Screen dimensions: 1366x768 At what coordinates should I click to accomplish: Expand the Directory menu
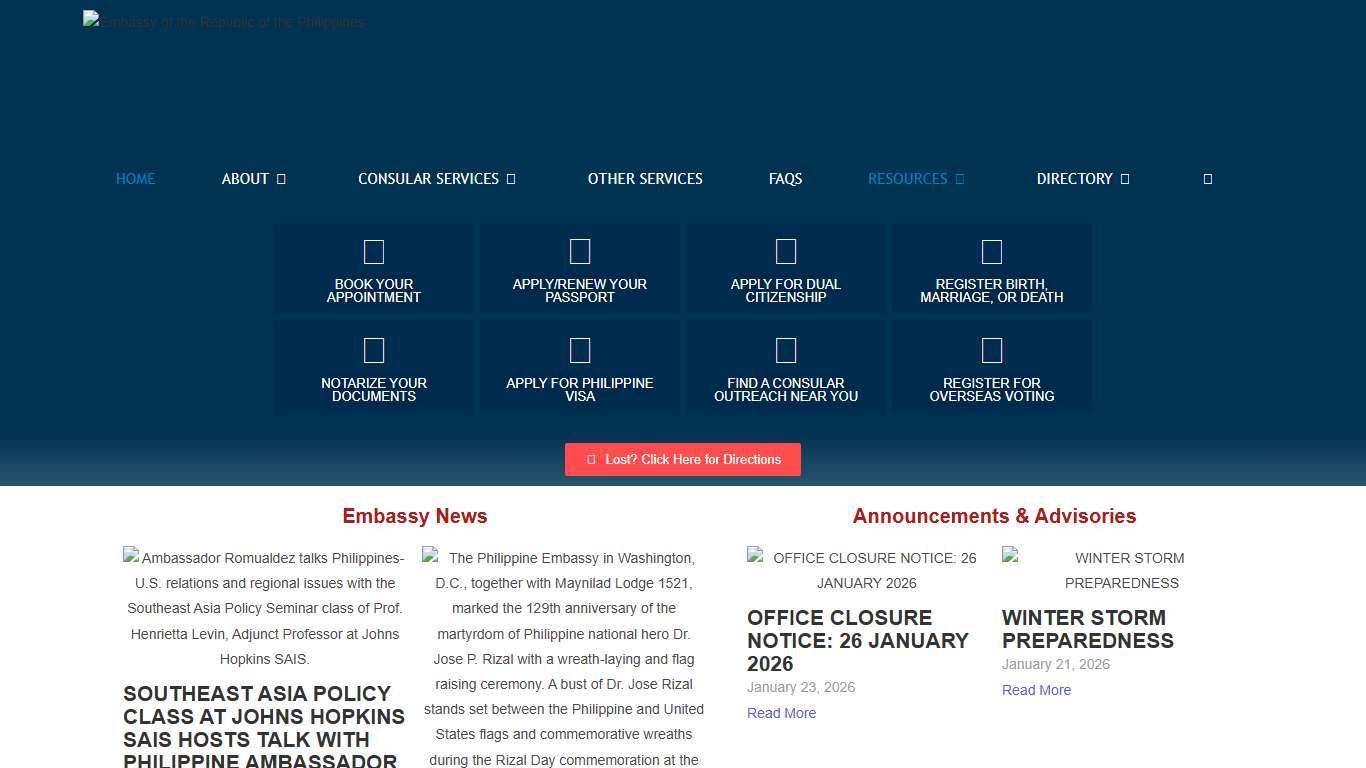click(x=1082, y=179)
